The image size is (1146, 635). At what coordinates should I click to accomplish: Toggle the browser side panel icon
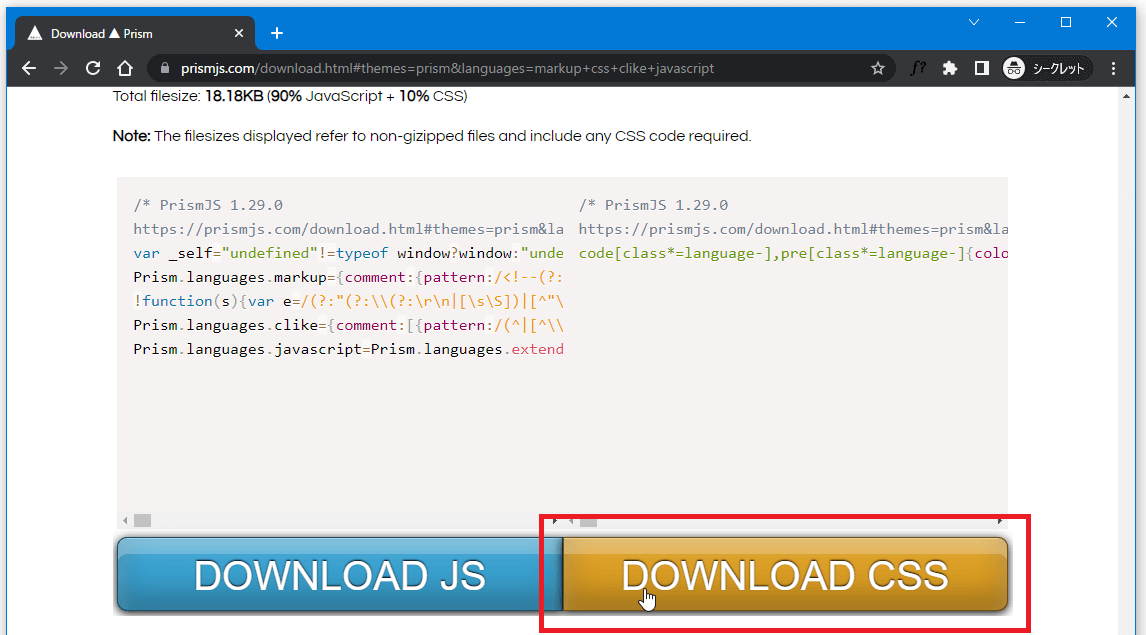[982, 68]
